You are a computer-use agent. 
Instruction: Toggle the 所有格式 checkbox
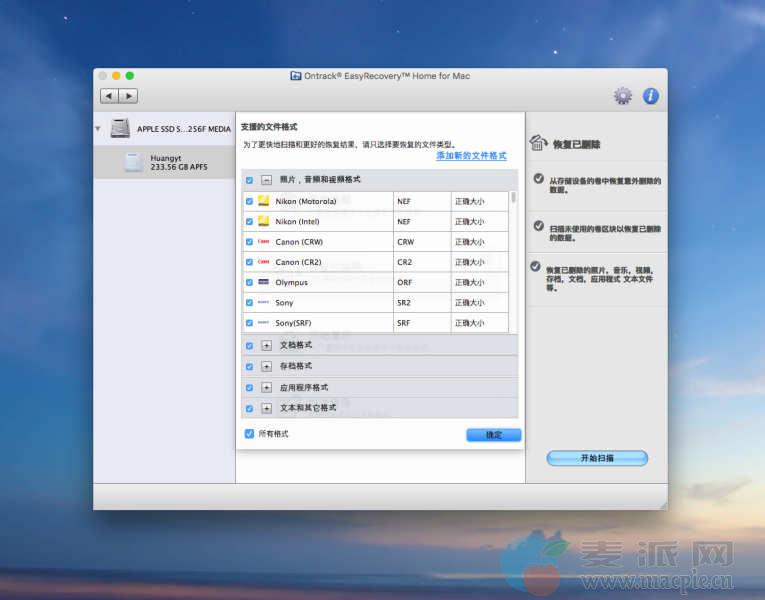pos(249,434)
